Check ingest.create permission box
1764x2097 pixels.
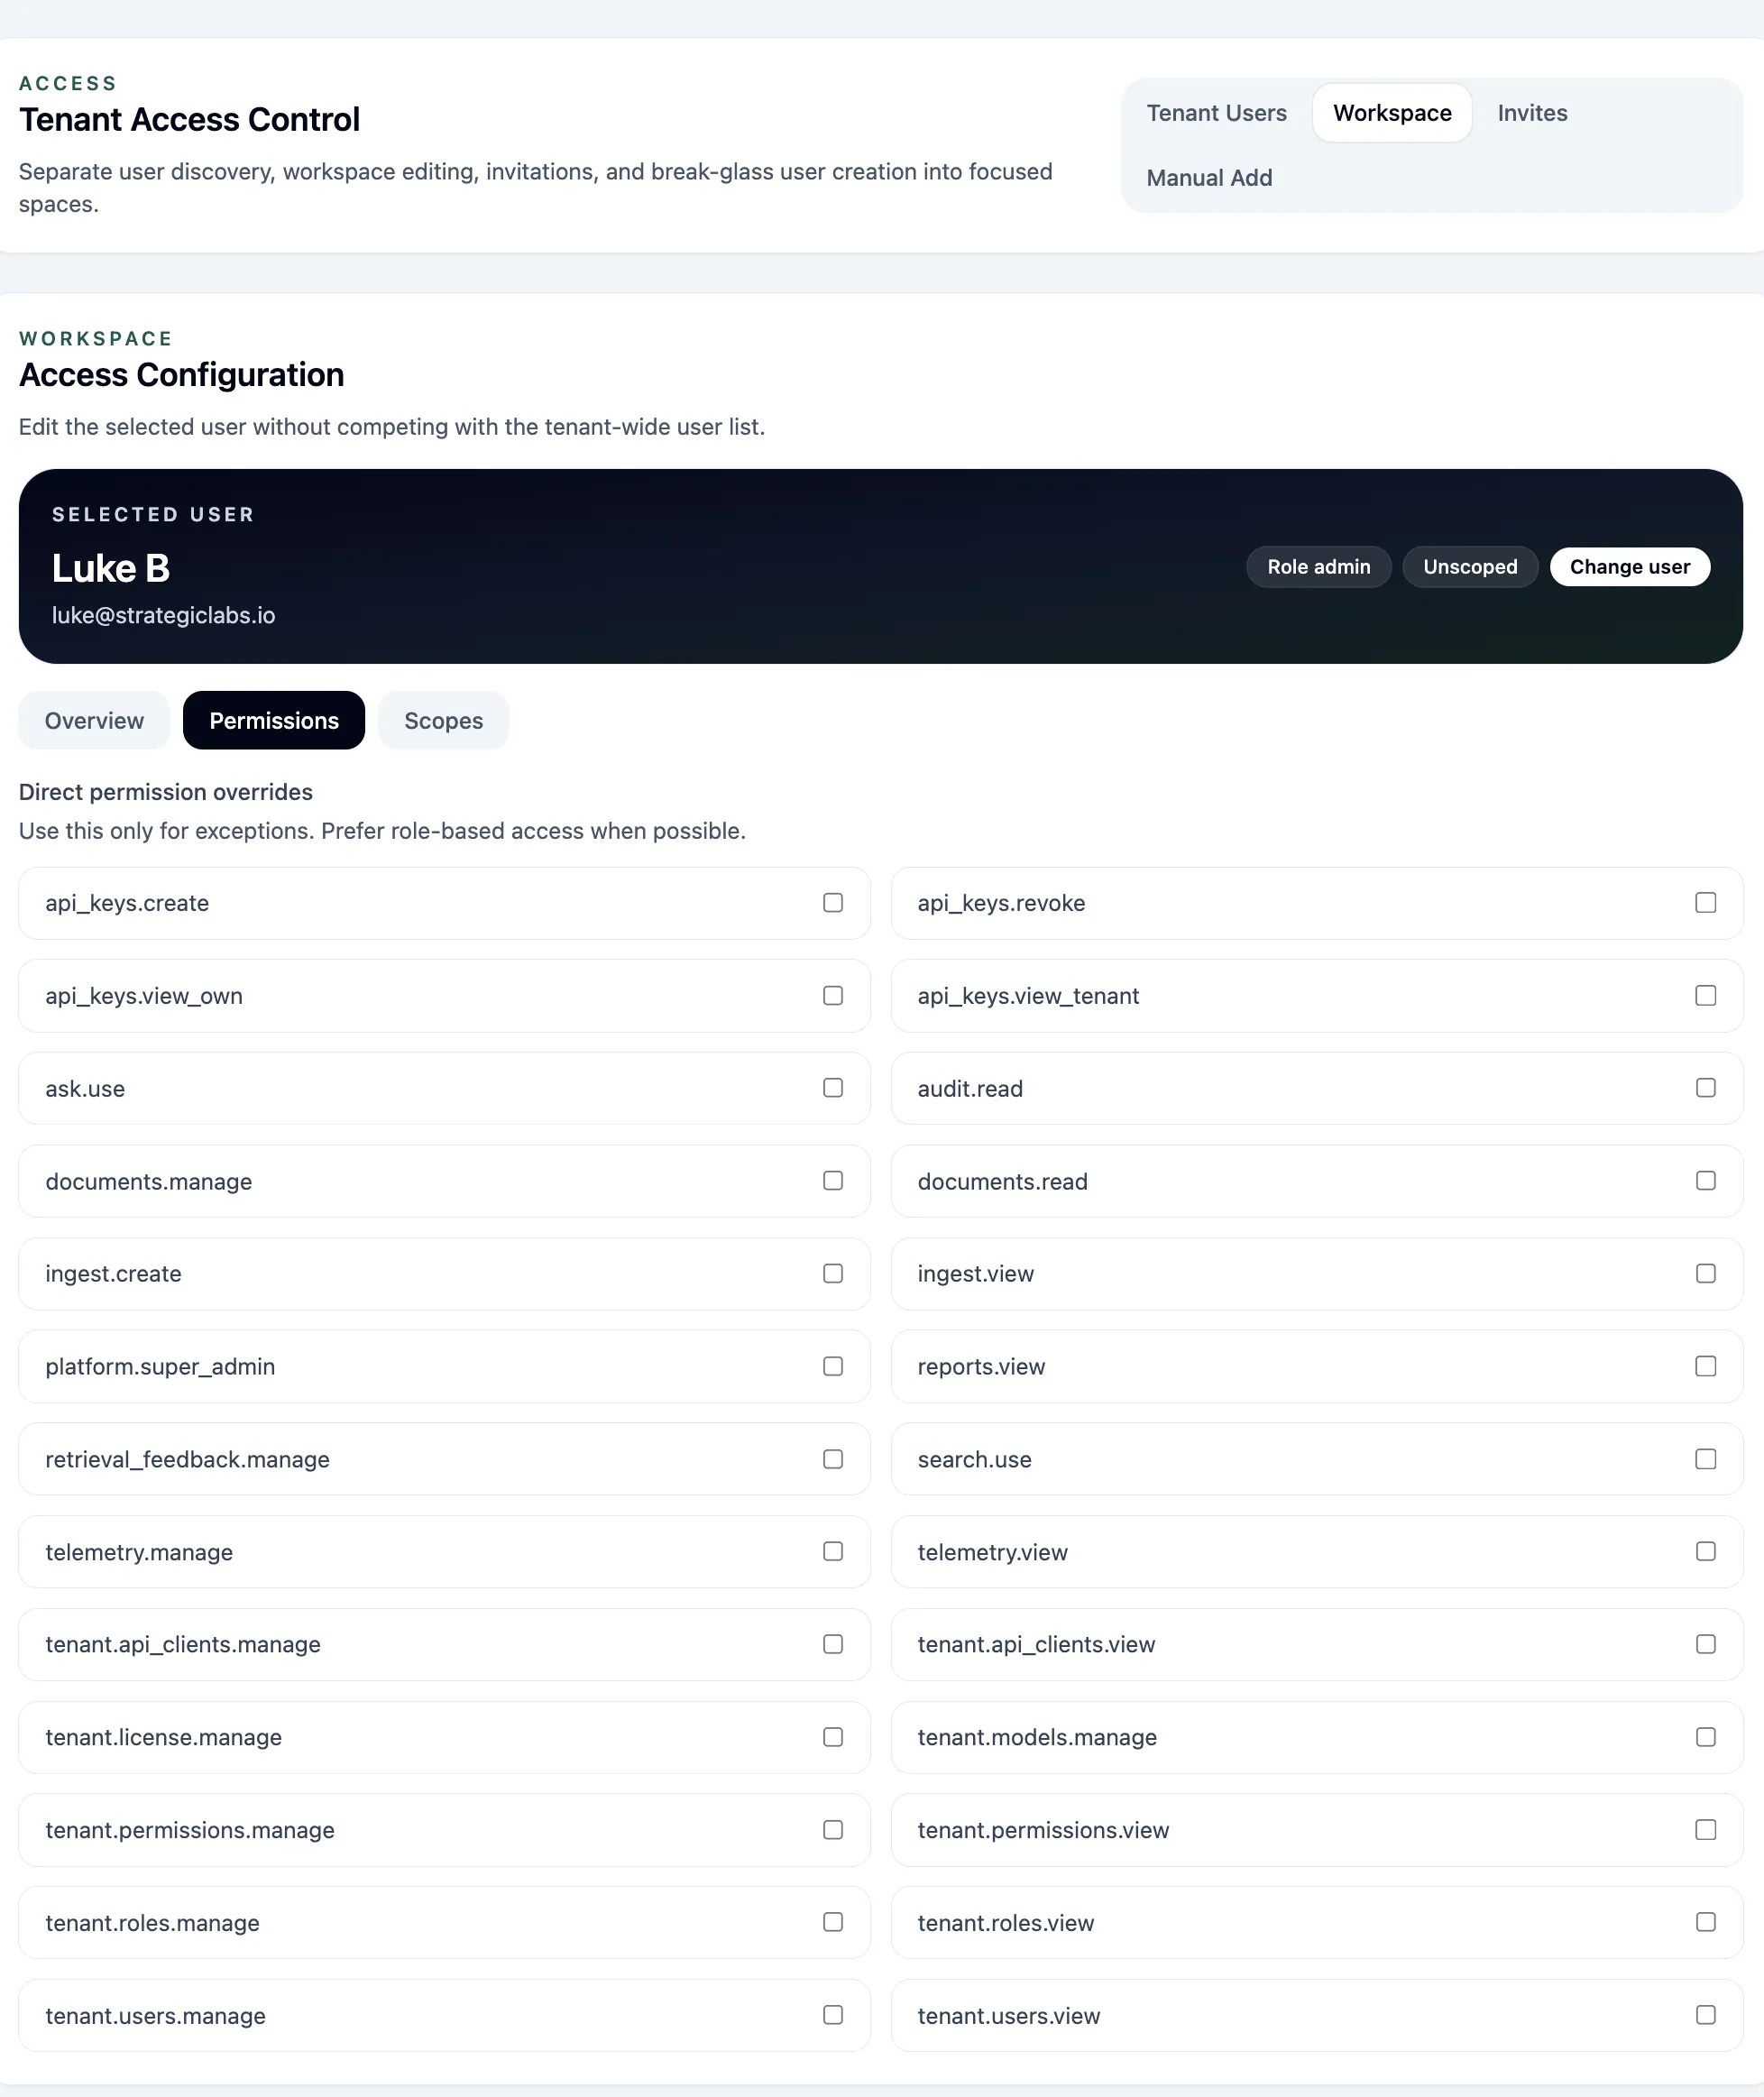(832, 1272)
